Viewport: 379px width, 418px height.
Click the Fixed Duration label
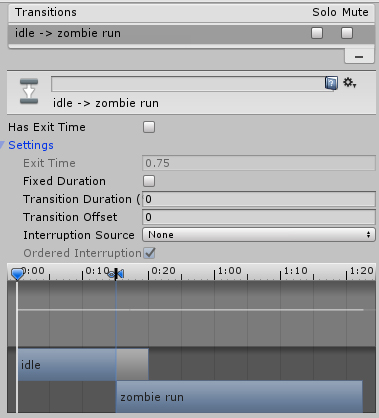pyautogui.click(x=64, y=181)
